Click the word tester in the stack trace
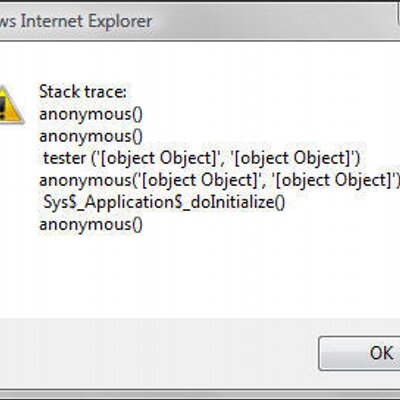This screenshot has width=400, height=400. [65, 158]
